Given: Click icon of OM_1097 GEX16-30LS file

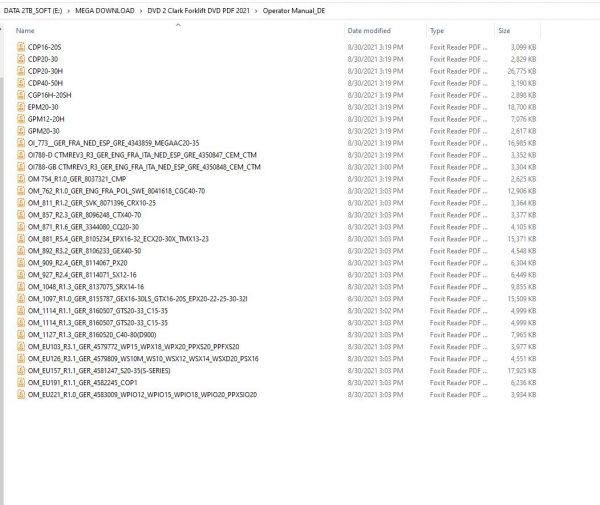Looking at the screenshot, I should [x=21, y=299].
